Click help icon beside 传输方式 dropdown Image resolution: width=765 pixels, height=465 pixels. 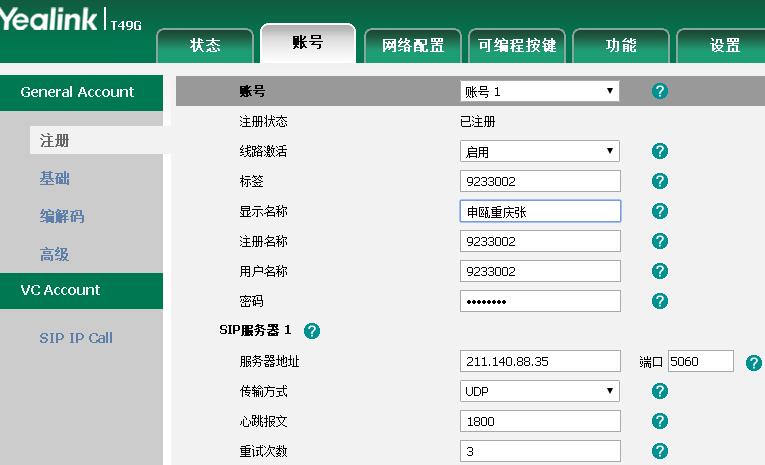point(659,392)
